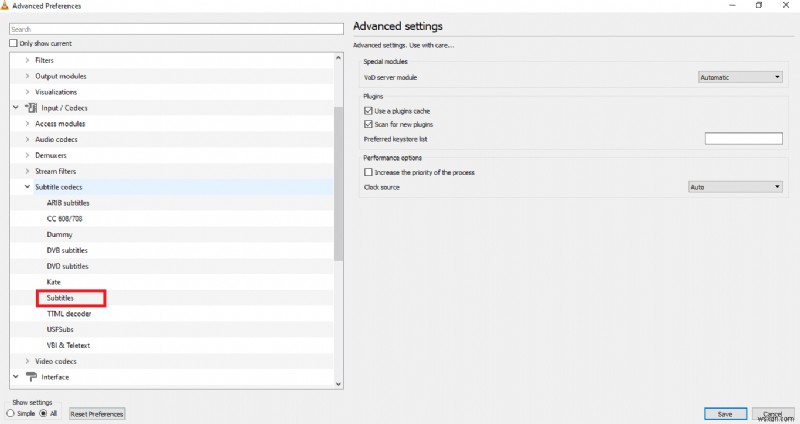
Task: Open the VoD server module dropdown
Action: (739, 77)
